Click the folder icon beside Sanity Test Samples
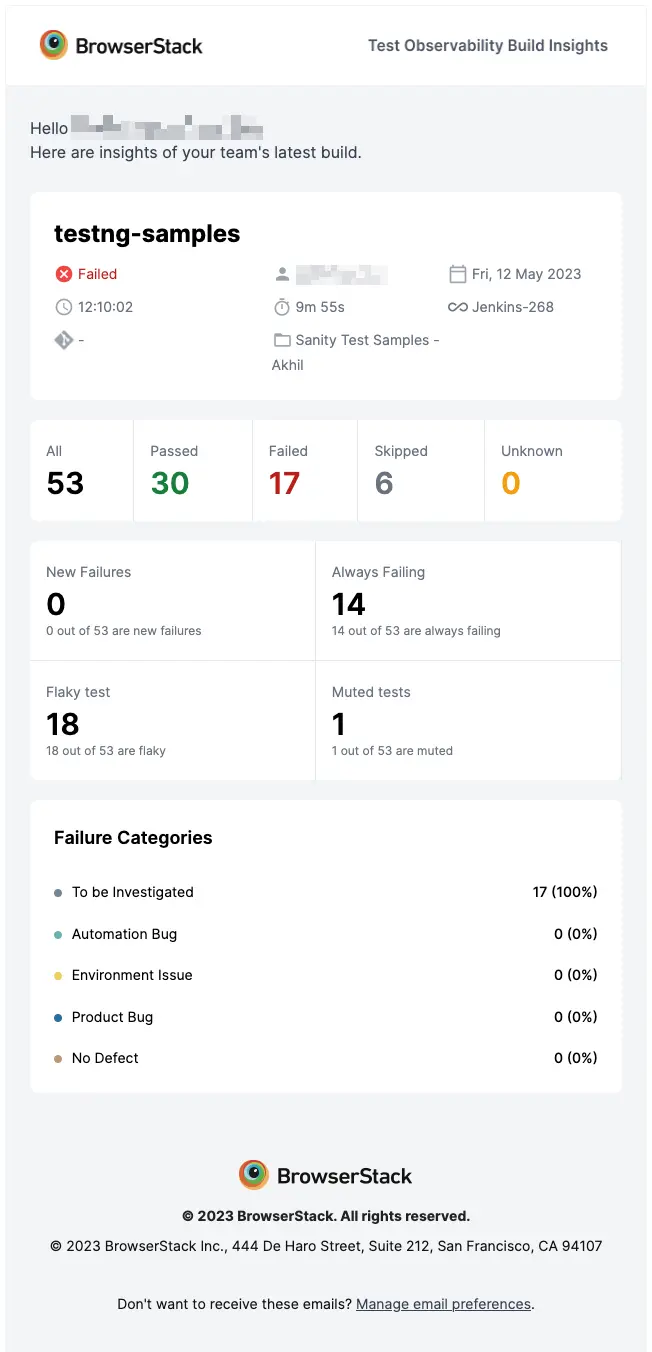652x1352 pixels. pos(282,340)
